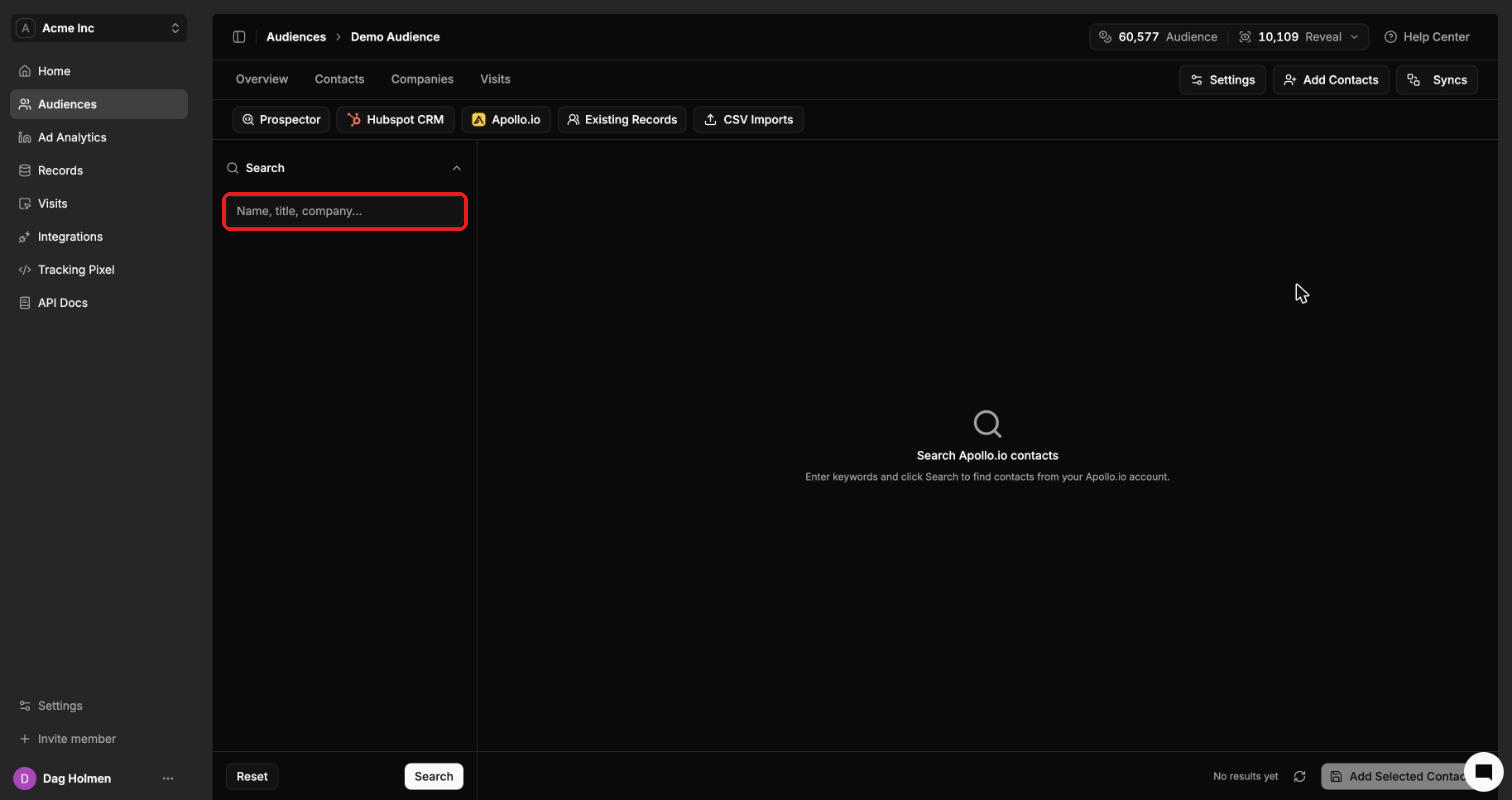Focus the Name, title, company search field
Image resolution: width=1512 pixels, height=800 pixels.
(345, 211)
